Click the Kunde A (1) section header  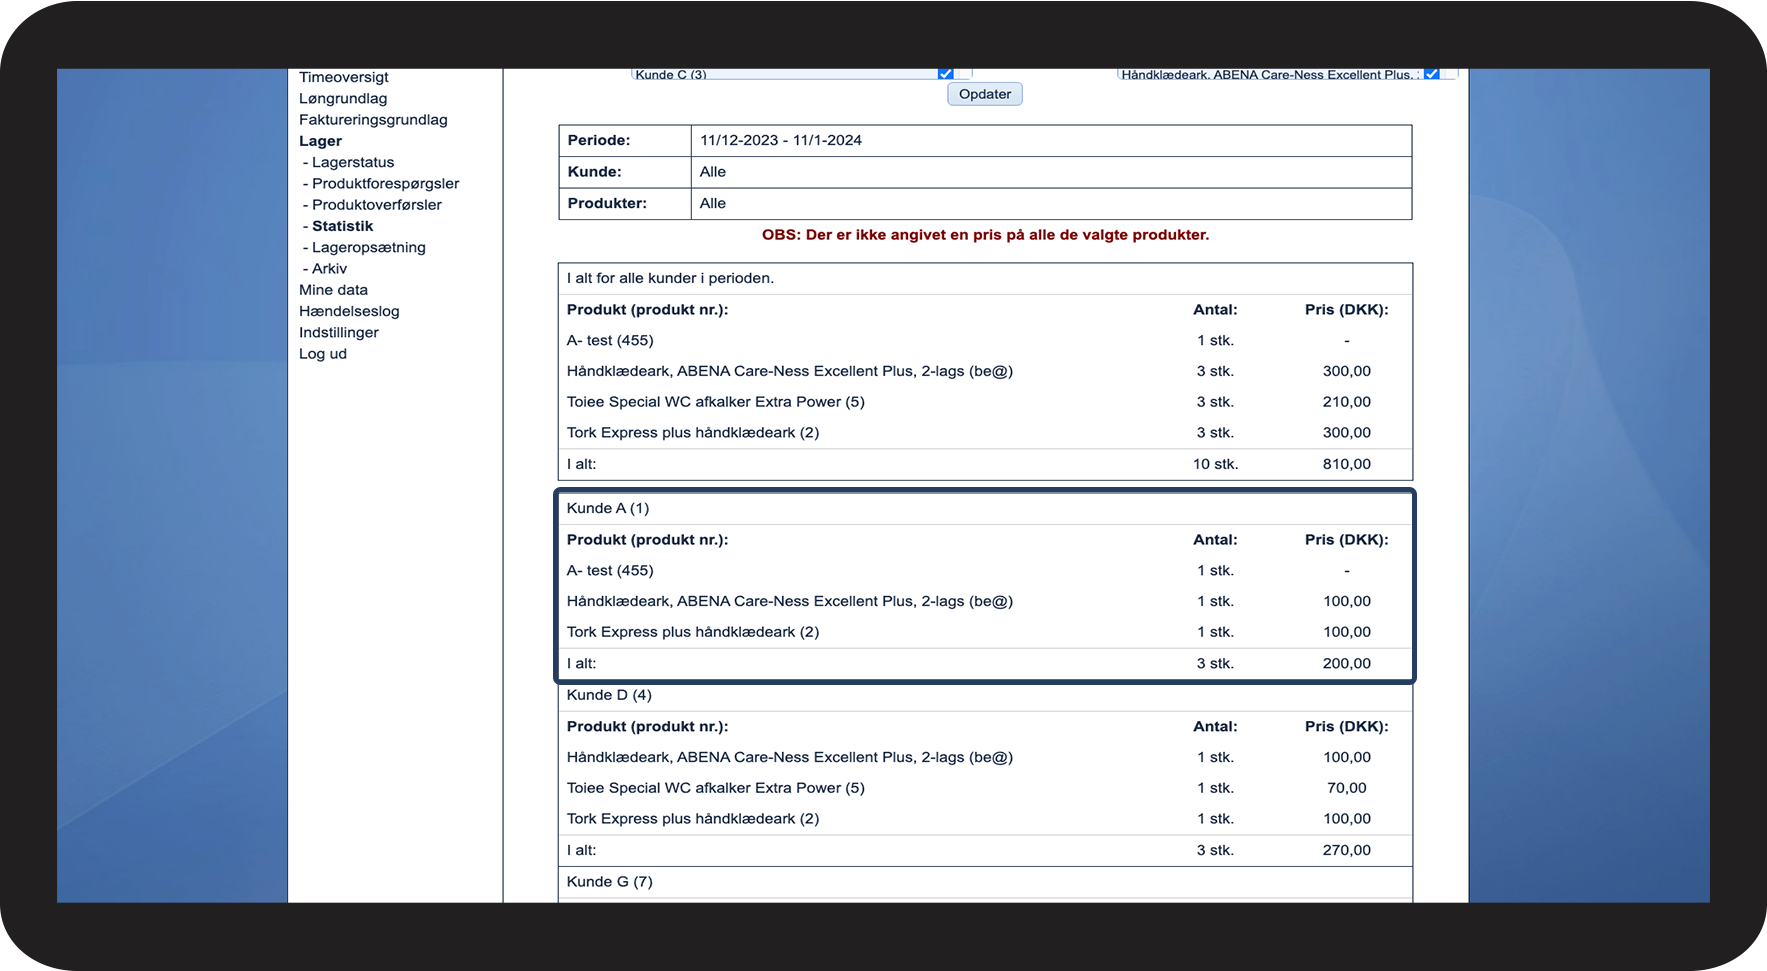608,508
